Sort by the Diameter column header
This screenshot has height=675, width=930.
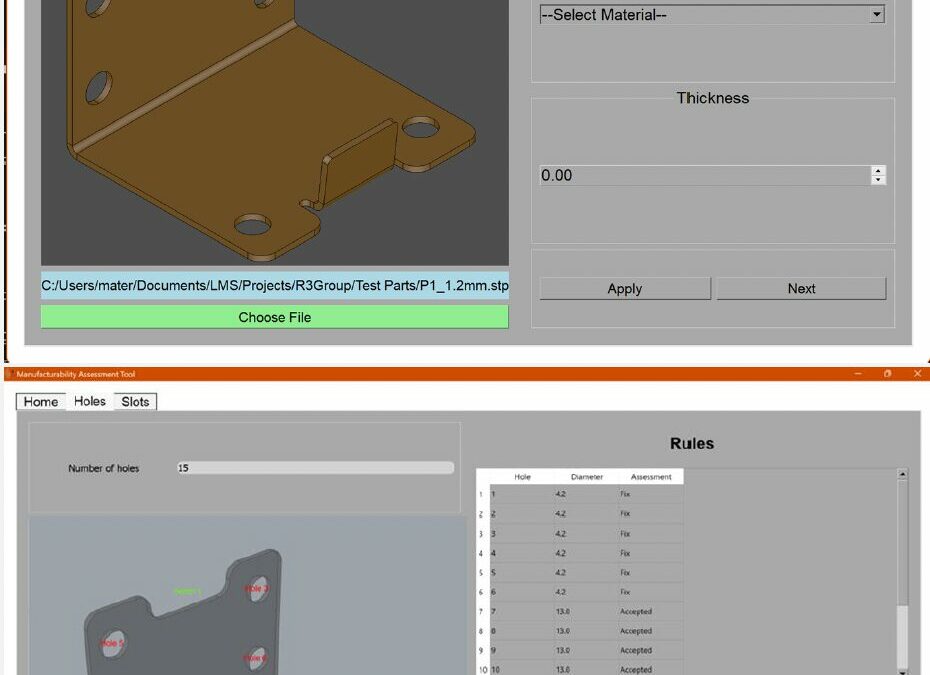pos(587,477)
